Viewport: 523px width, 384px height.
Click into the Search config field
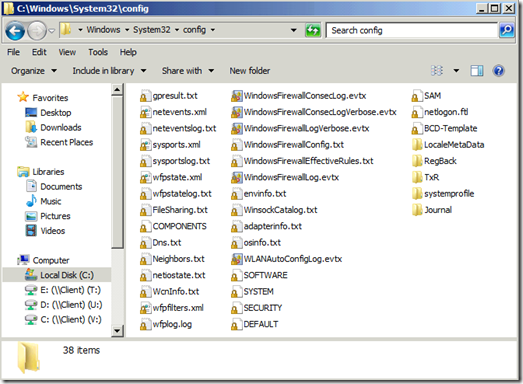click(412, 30)
